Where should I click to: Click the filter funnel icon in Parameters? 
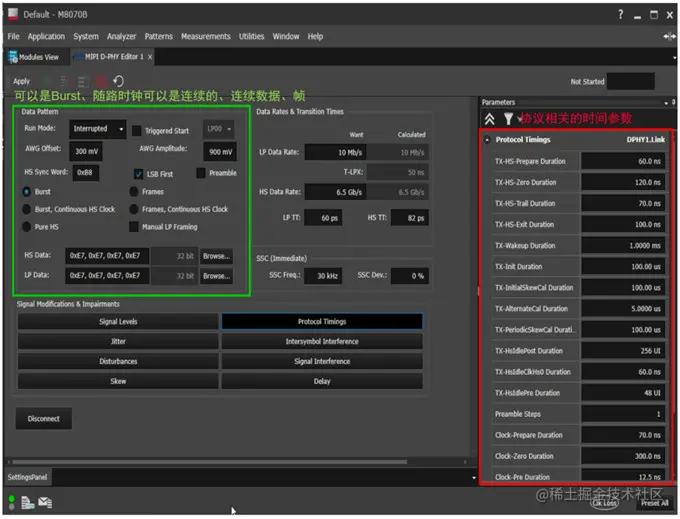click(508, 118)
